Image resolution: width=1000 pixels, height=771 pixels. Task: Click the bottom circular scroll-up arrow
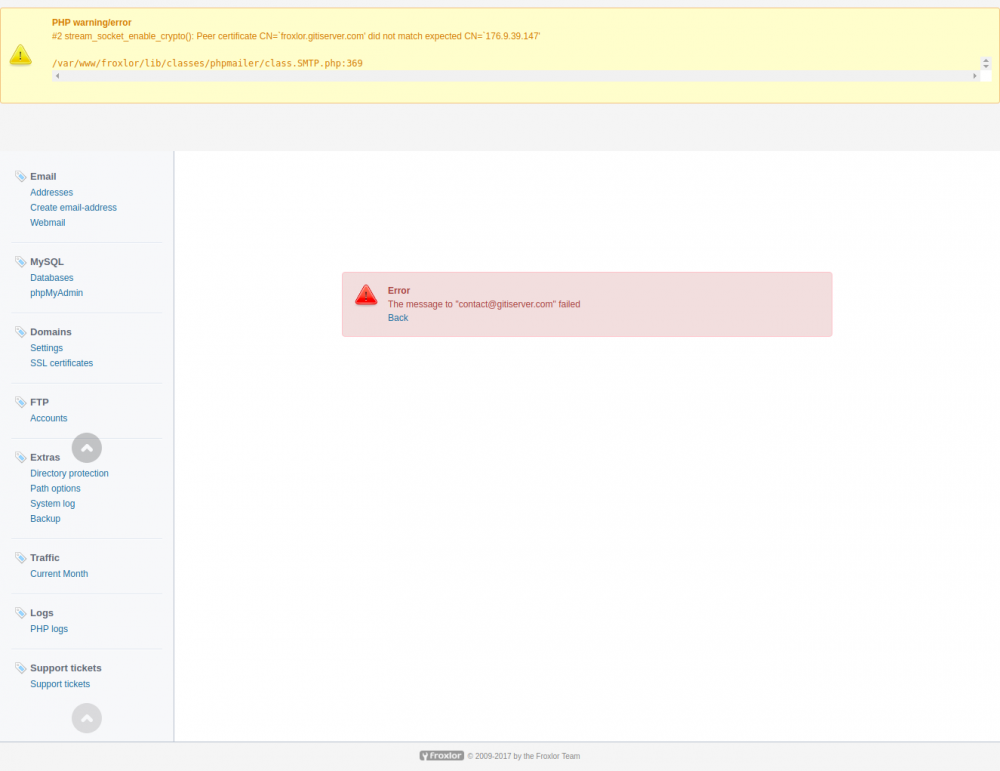coord(86,718)
